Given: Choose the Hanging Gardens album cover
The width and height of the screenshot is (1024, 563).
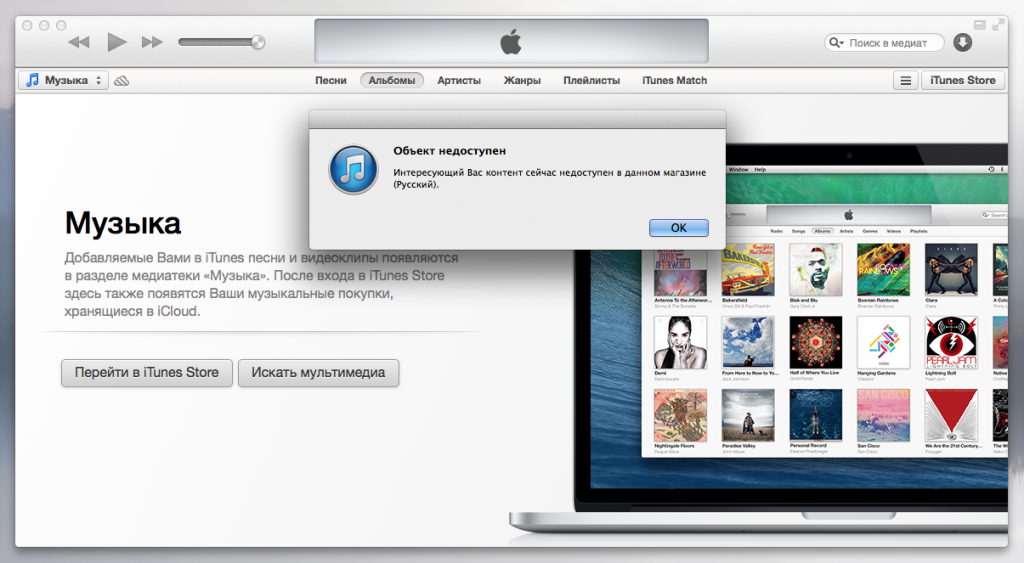Looking at the screenshot, I should (x=883, y=343).
